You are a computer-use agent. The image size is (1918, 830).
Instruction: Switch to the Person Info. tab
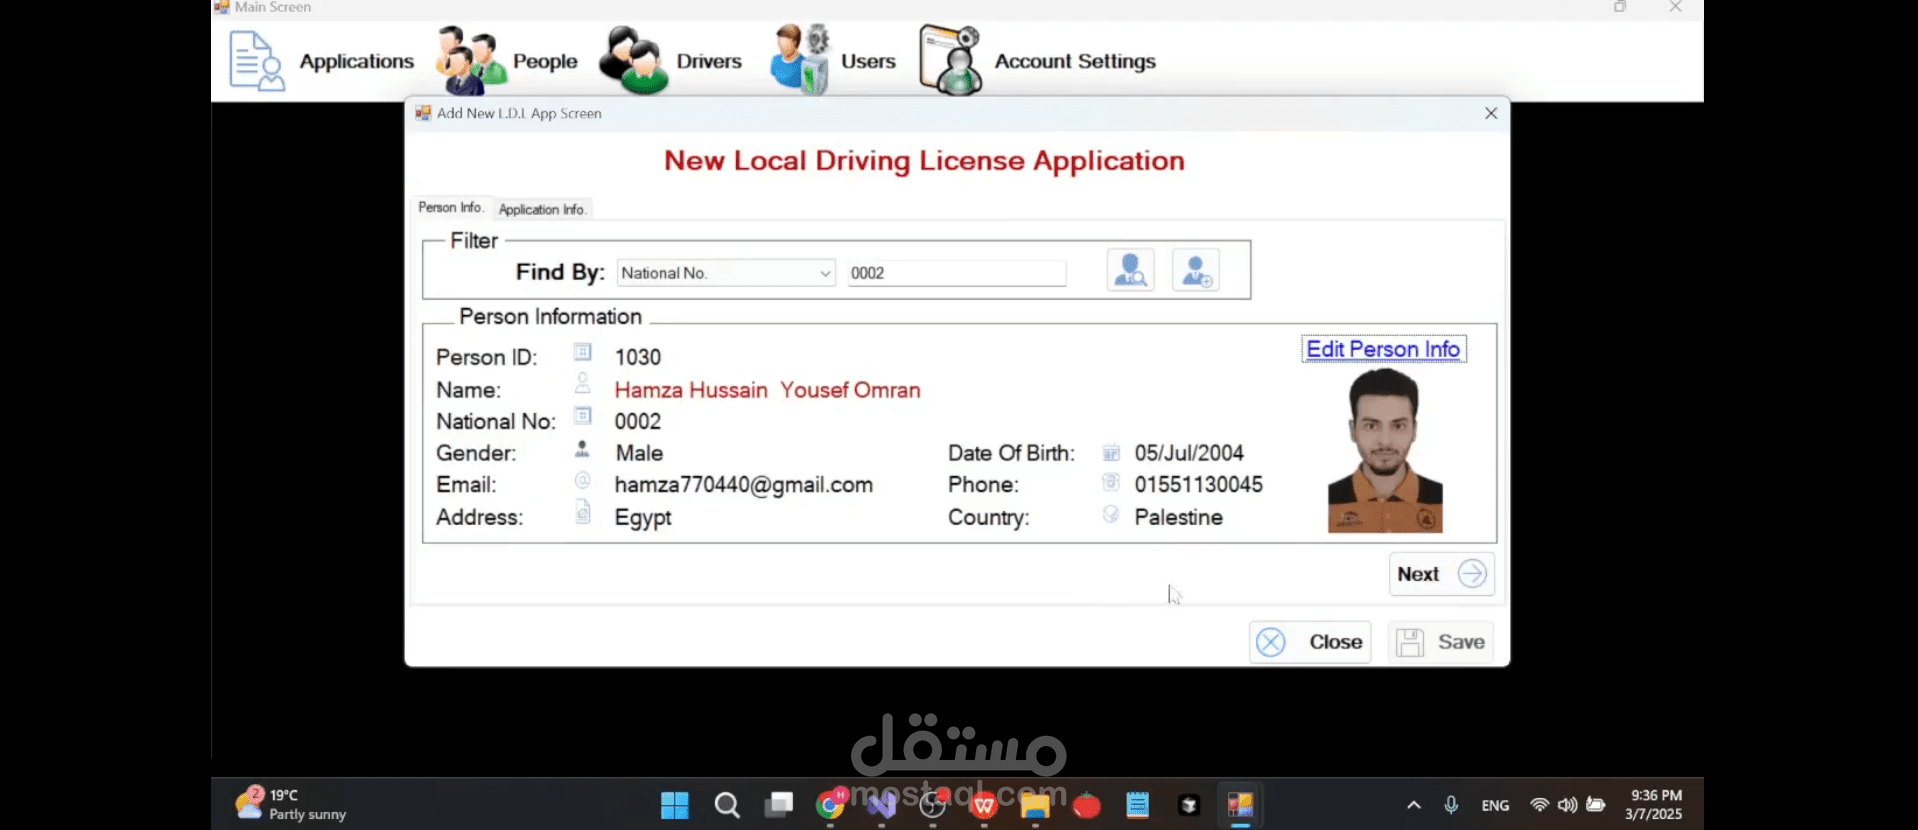[451, 207]
